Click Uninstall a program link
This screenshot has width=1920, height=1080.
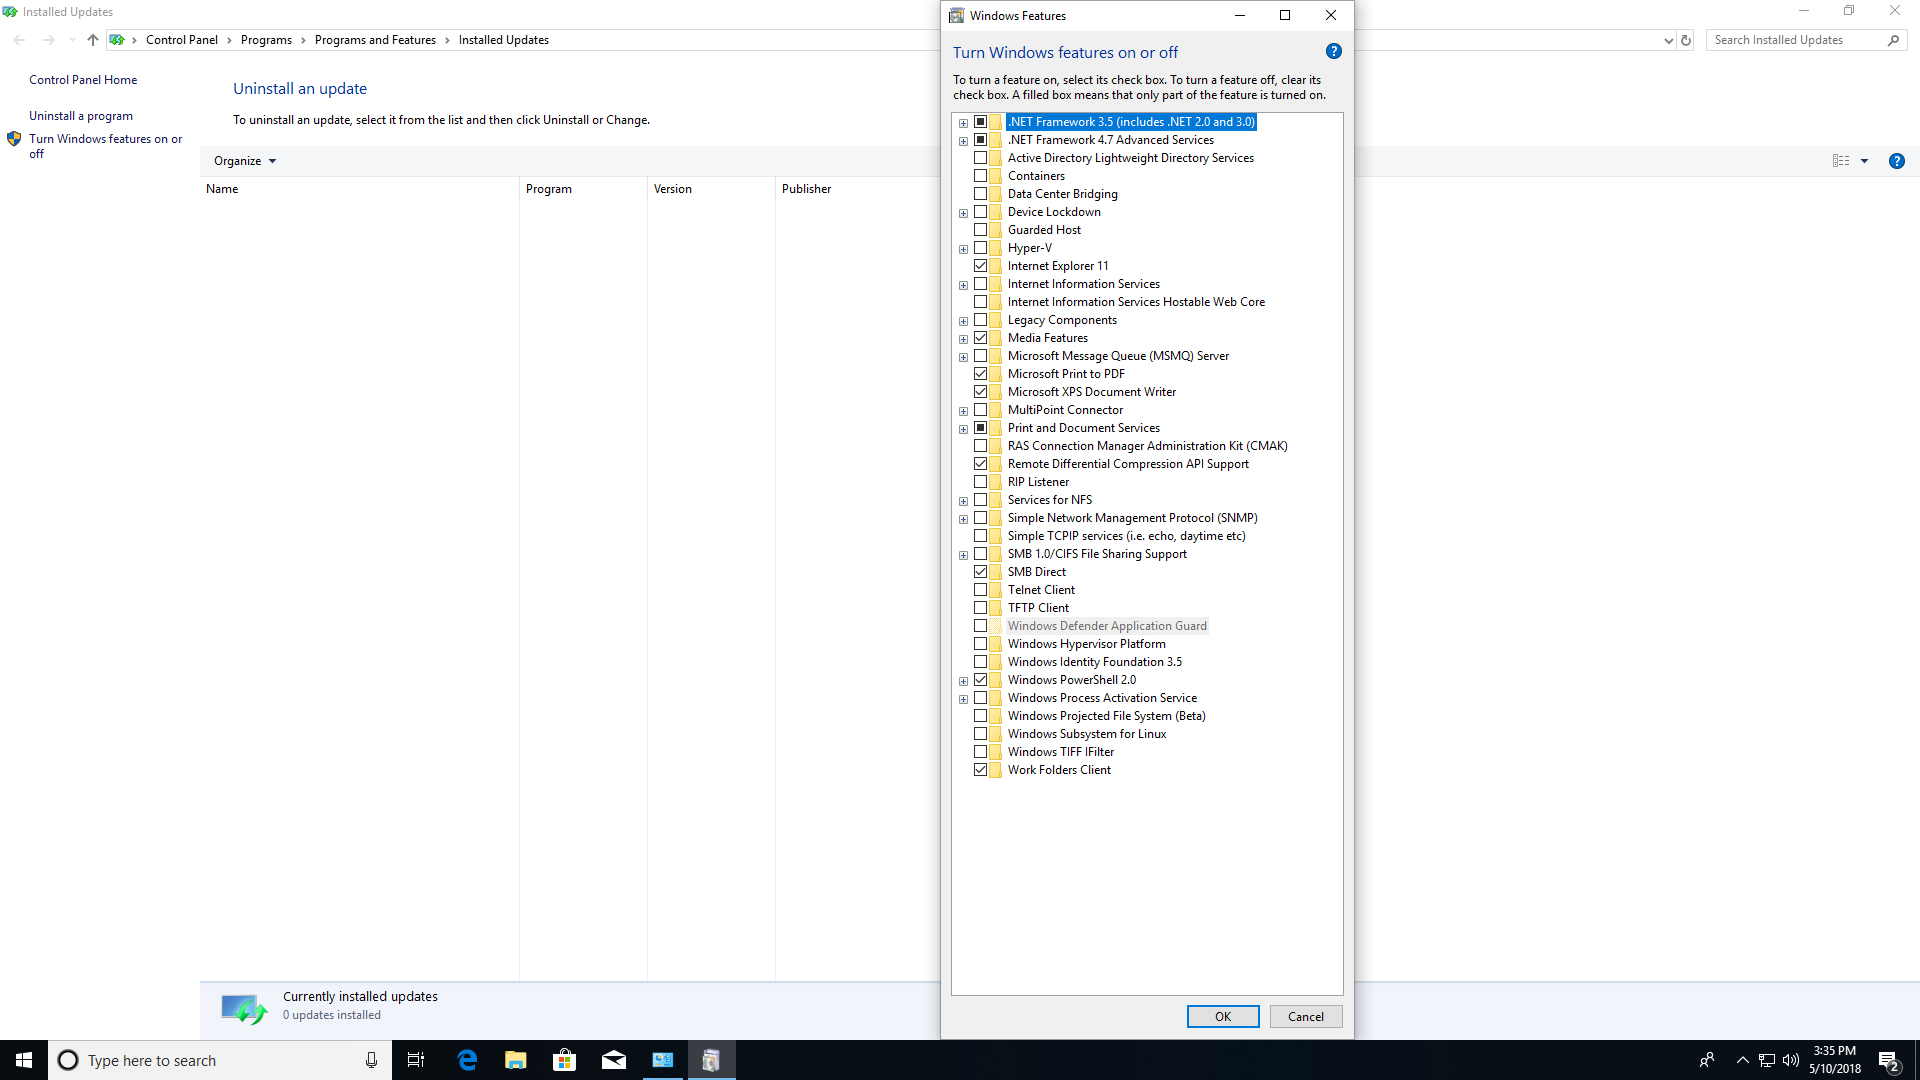click(81, 116)
